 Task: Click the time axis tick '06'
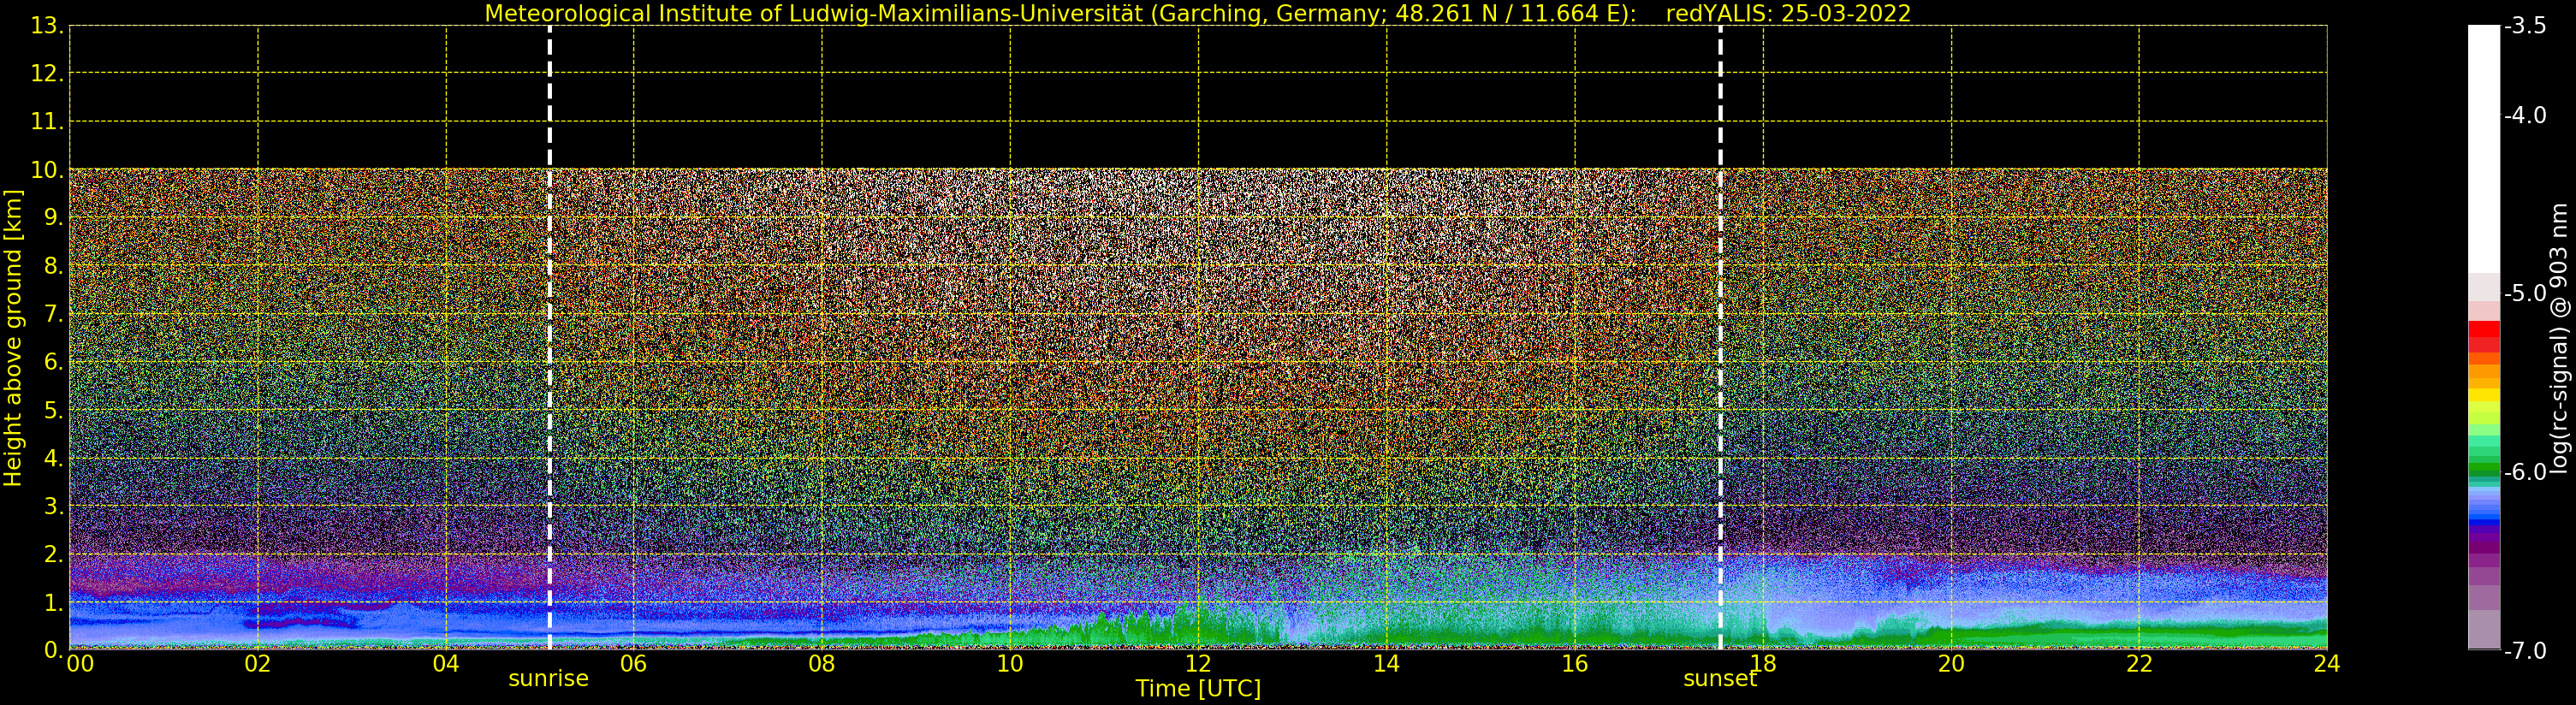point(634,664)
